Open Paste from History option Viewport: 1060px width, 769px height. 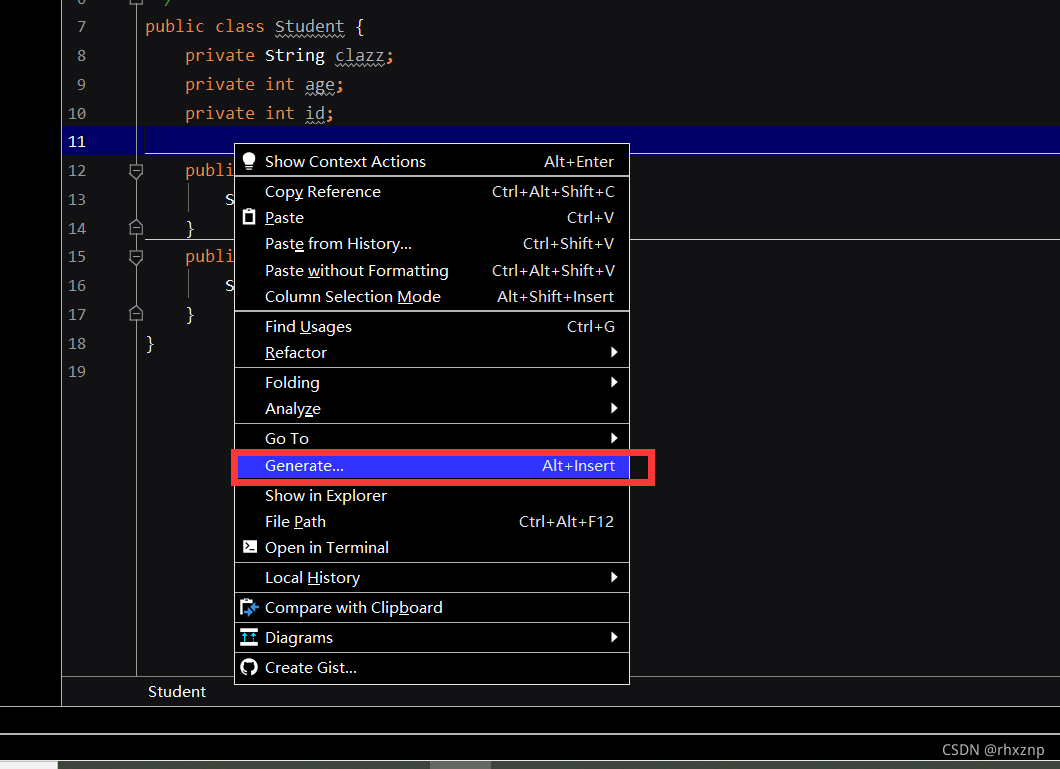tap(432, 244)
